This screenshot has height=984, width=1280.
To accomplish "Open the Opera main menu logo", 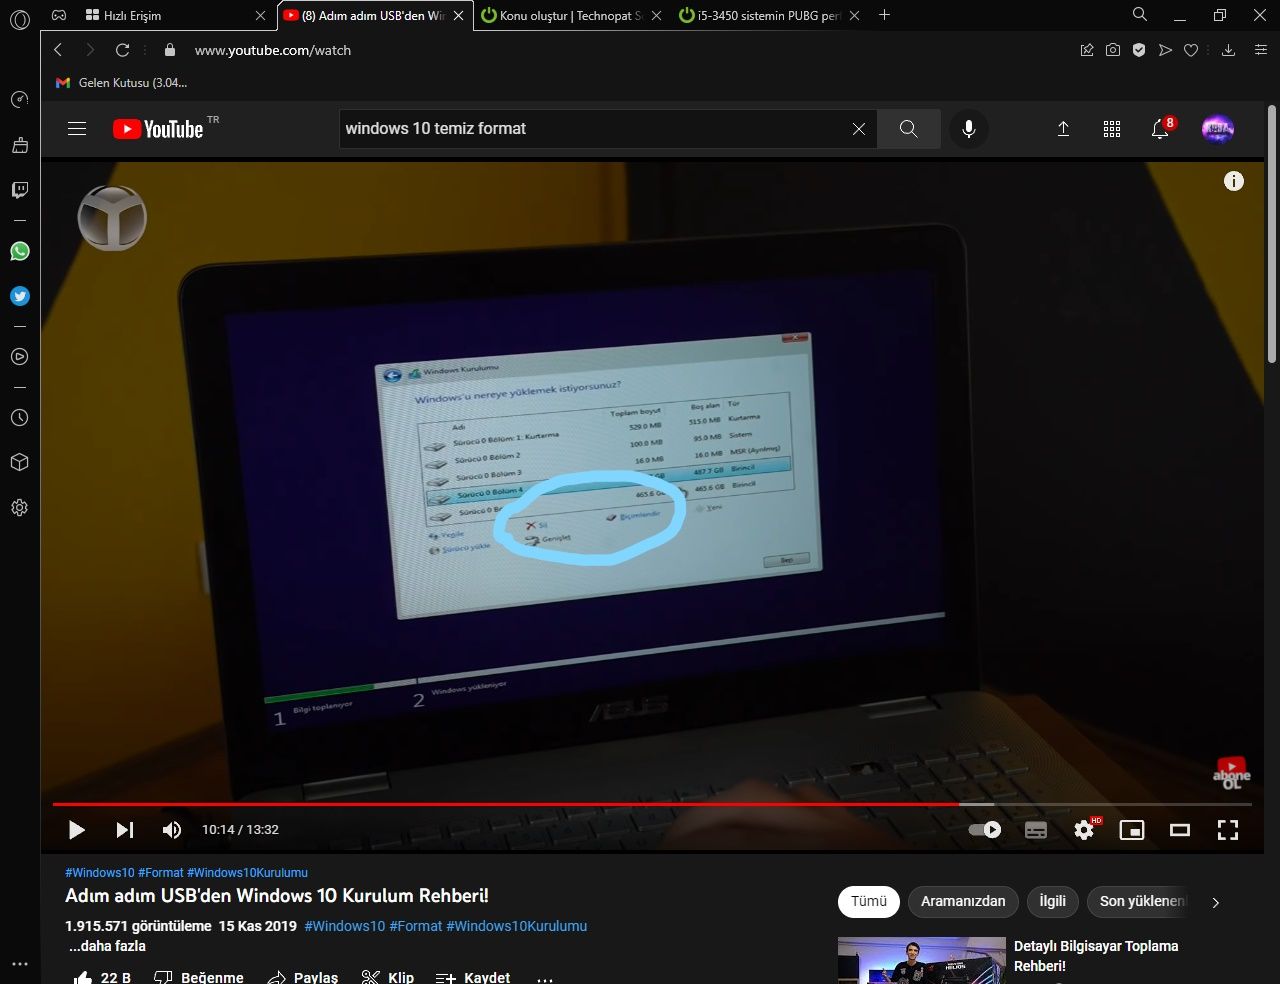I will [20, 19].
